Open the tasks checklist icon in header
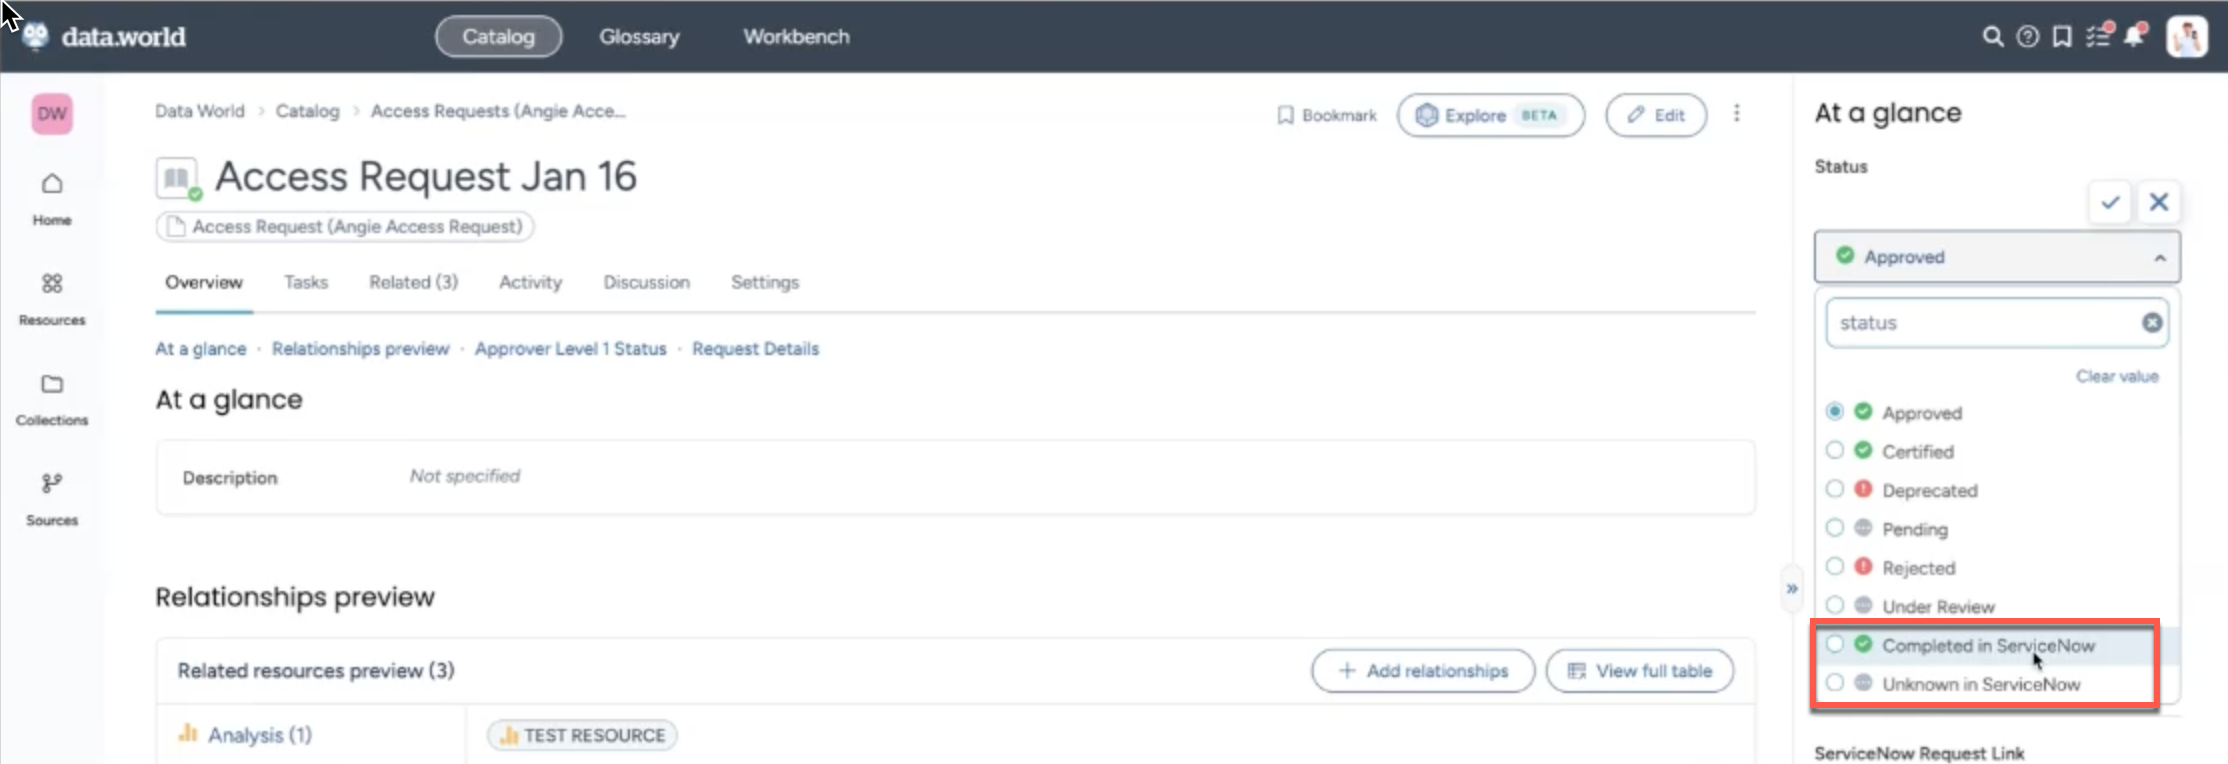Screen dimensions: 2228x764 click(x=2097, y=36)
